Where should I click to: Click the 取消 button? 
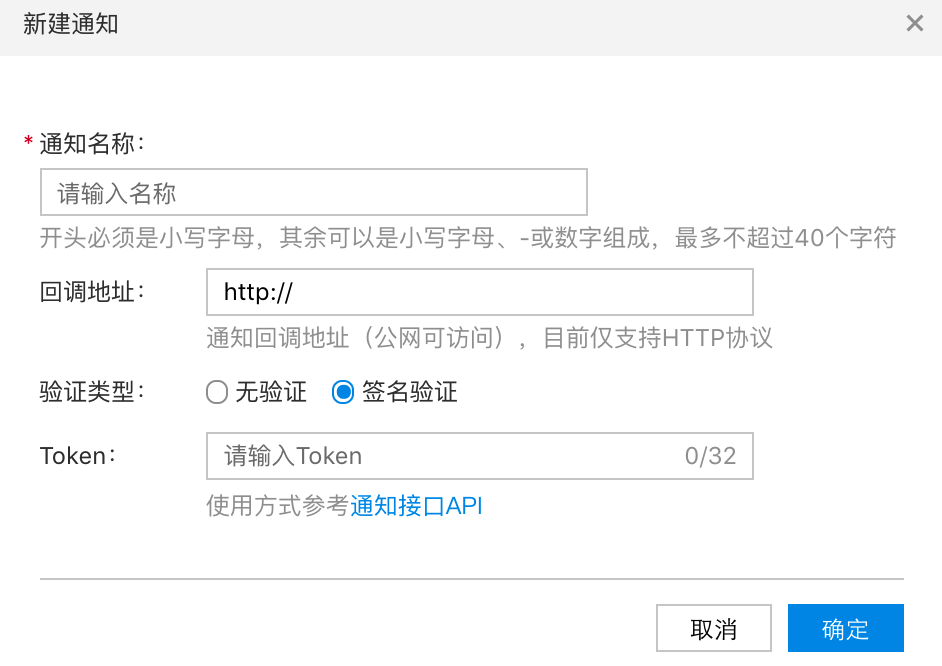[714, 628]
